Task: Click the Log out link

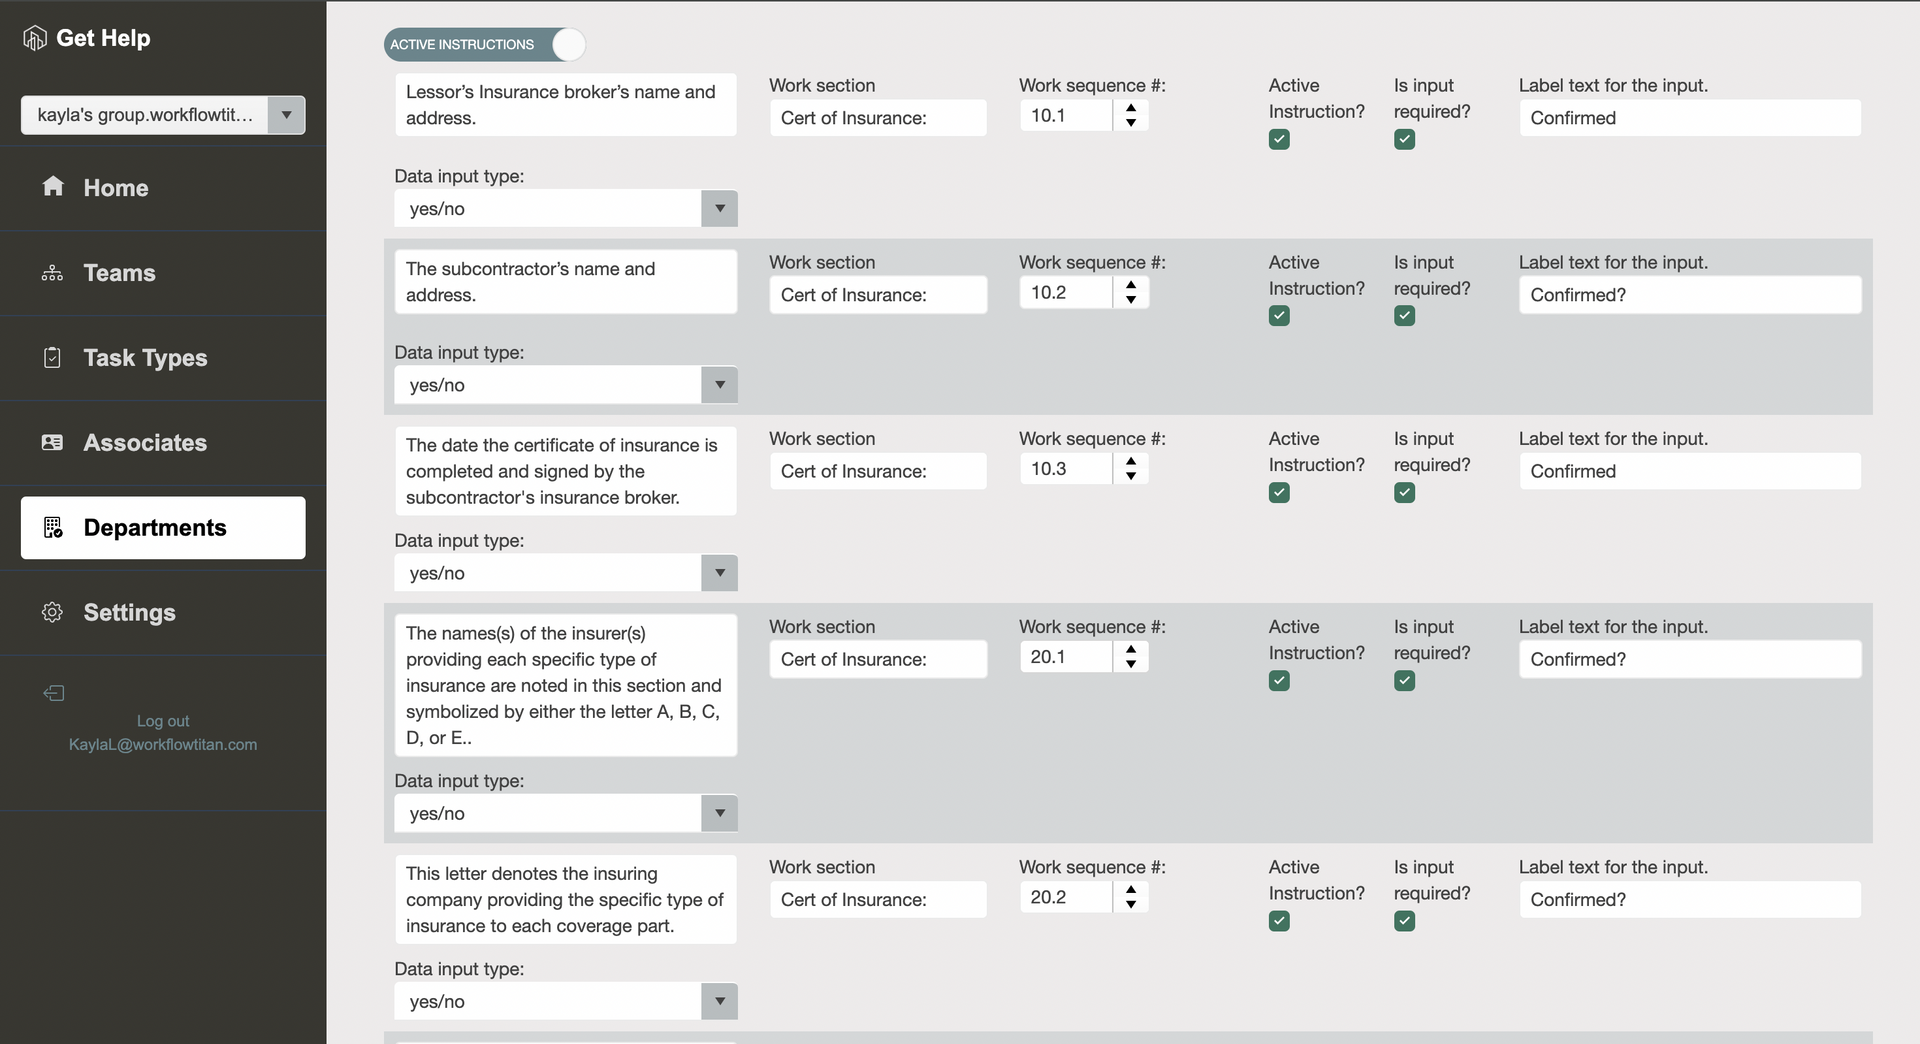Action: click(x=163, y=721)
